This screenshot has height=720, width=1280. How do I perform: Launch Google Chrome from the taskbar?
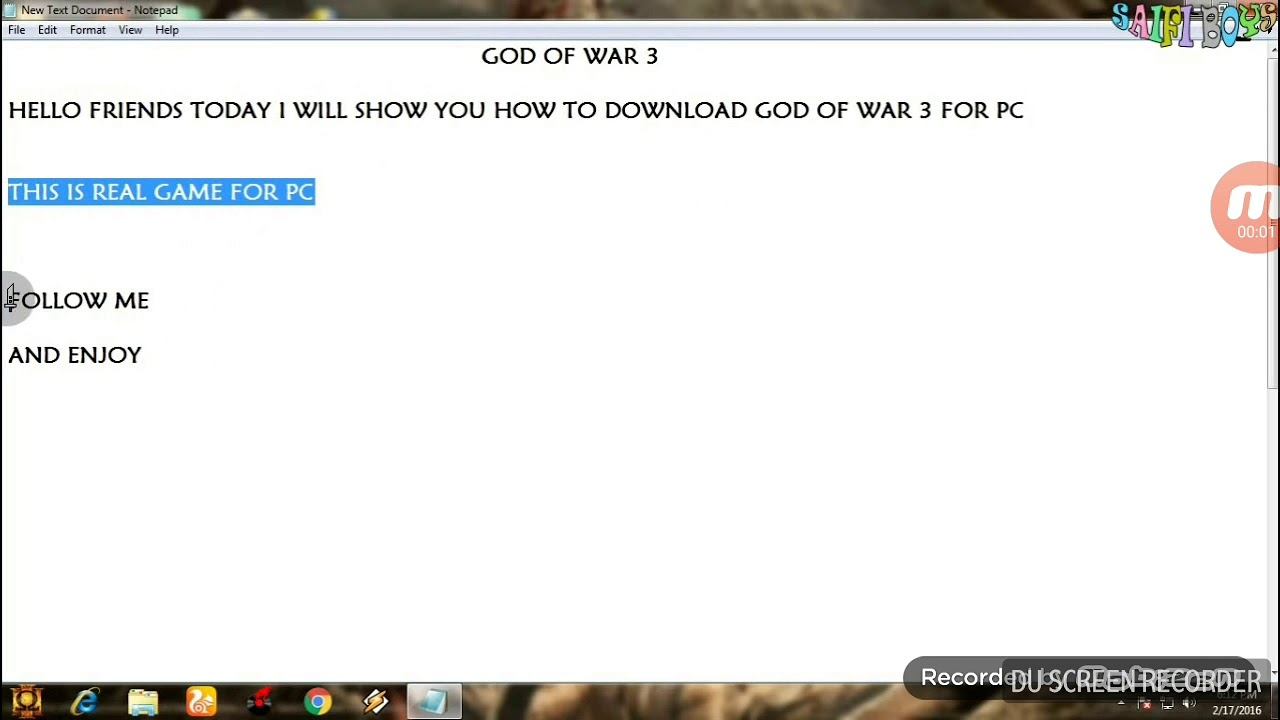point(318,702)
